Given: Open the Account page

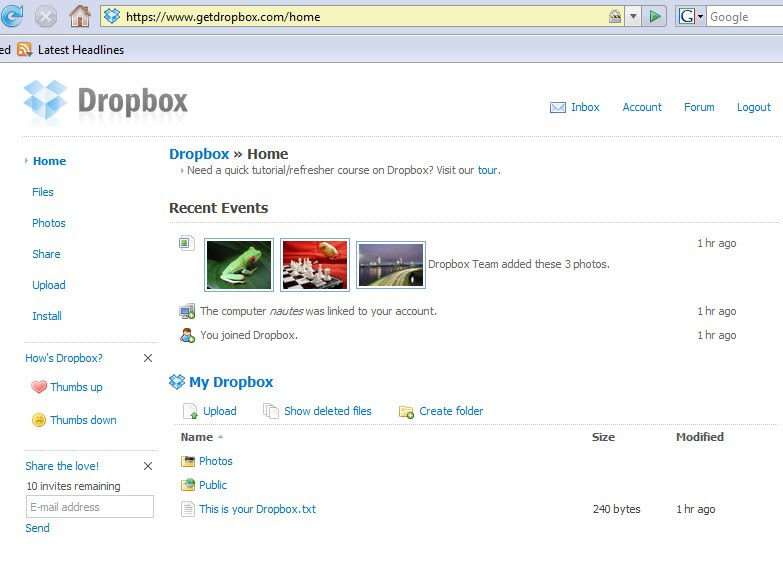Looking at the screenshot, I should click(642, 107).
